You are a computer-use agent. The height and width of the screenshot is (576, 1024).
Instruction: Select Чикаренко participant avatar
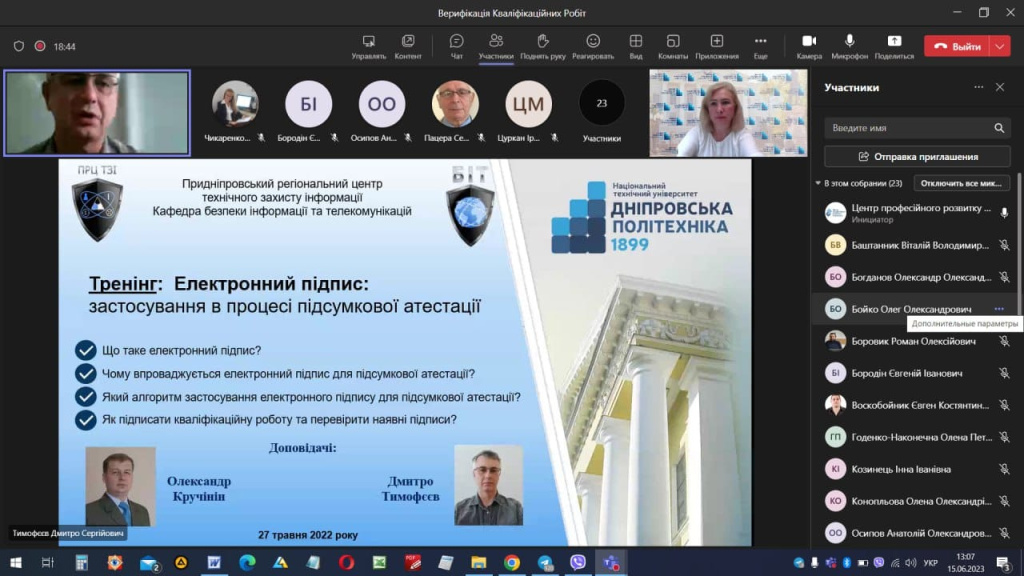235,103
